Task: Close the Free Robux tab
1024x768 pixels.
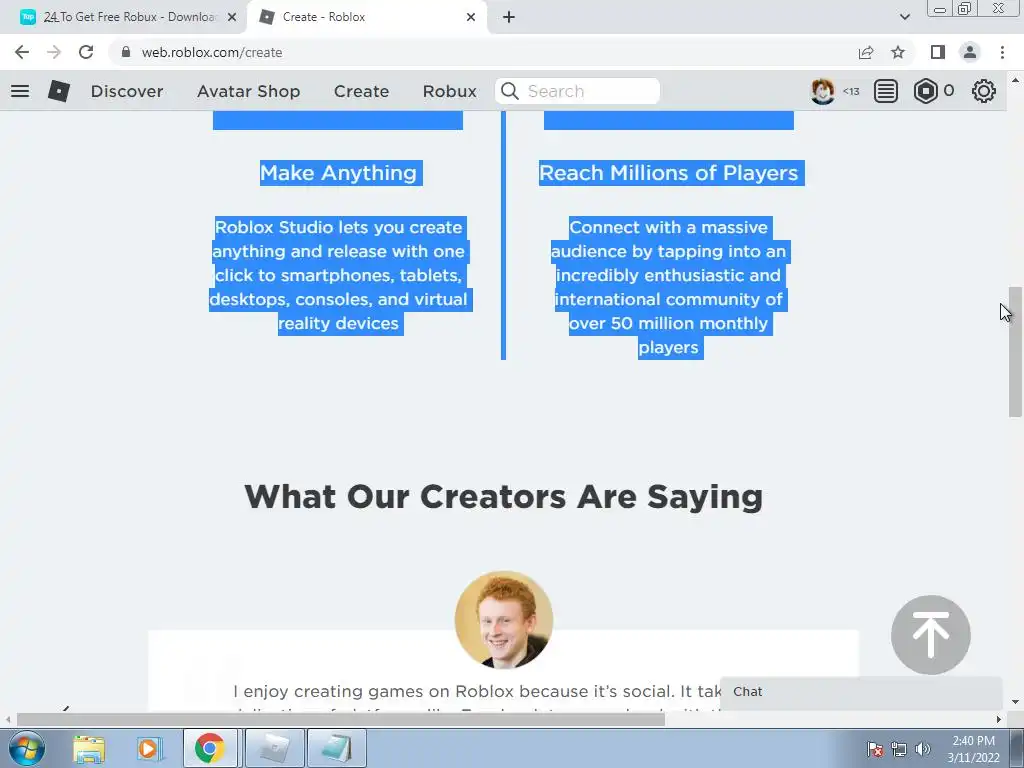Action: 232,17
